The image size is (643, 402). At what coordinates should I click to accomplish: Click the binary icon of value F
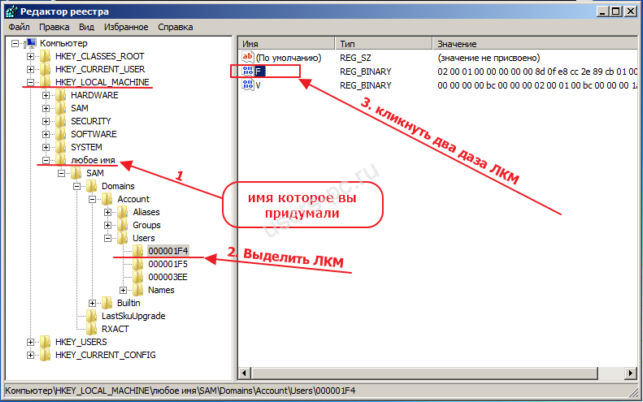click(248, 71)
